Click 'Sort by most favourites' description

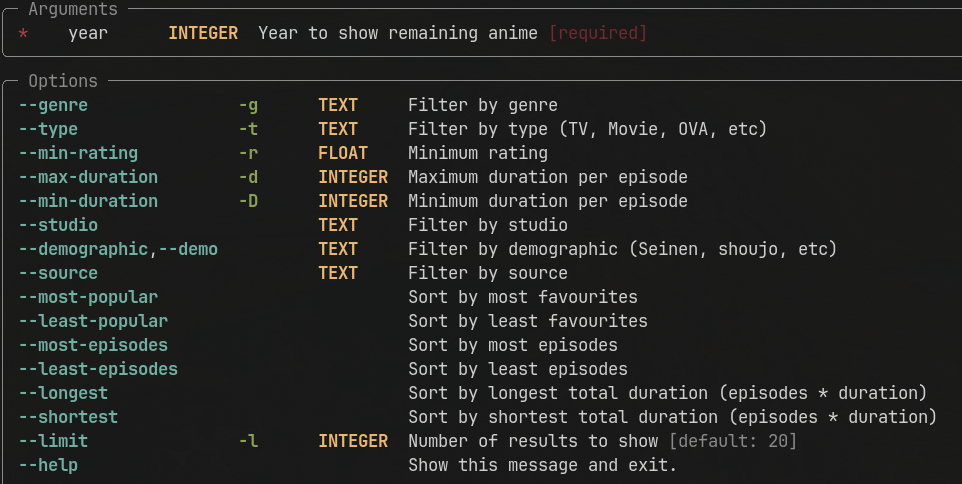pyautogui.click(x=523, y=297)
